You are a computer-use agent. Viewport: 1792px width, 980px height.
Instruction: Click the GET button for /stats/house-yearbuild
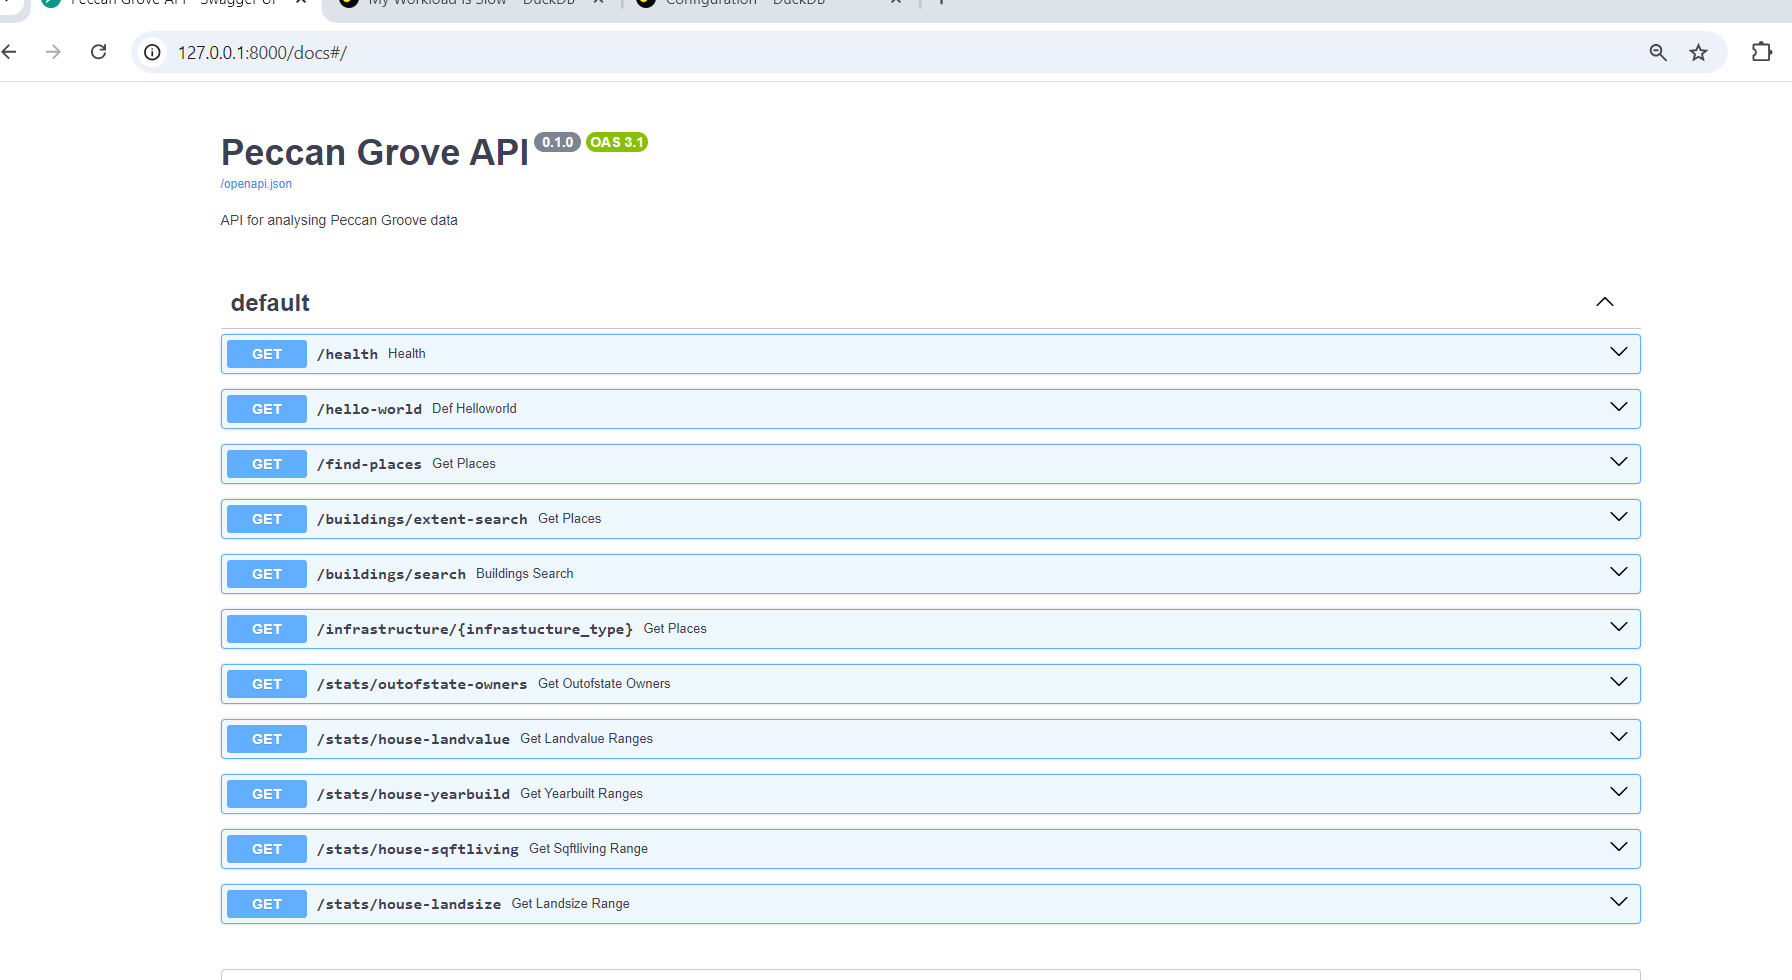[267, 794]
